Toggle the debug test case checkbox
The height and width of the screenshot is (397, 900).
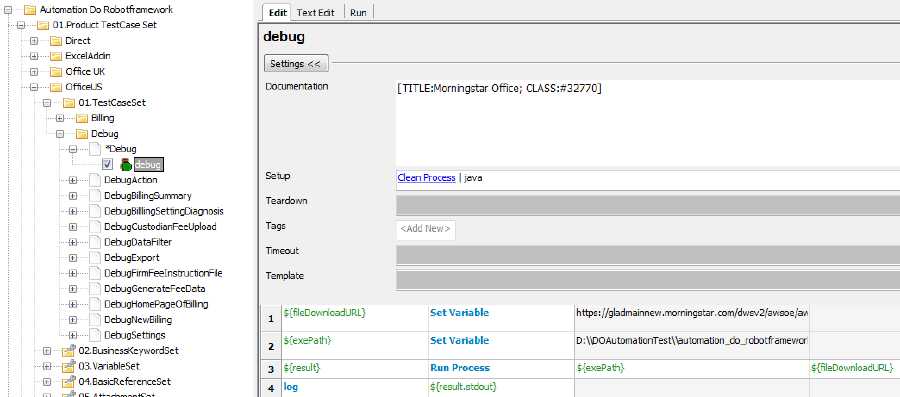(x=107, y=165)
